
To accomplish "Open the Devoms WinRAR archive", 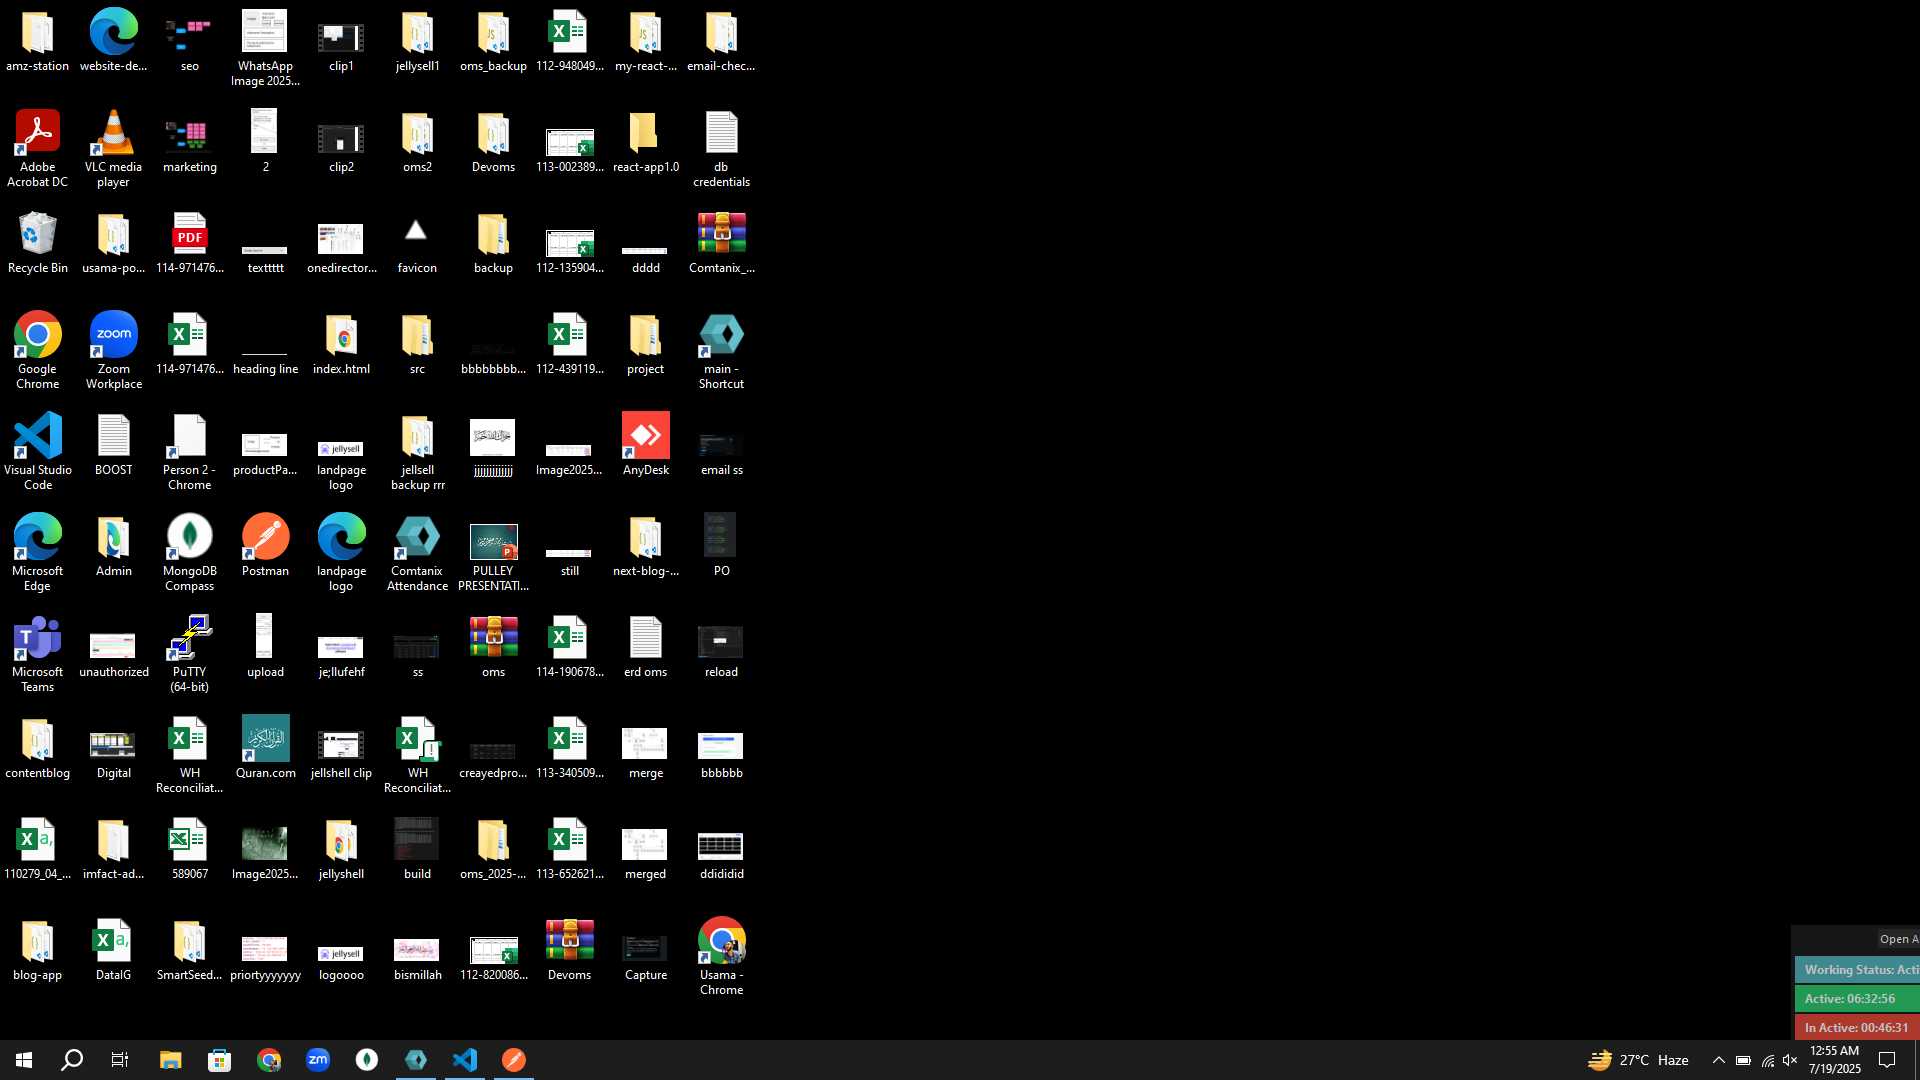I will pyautogui.click(x=570, y=949).
